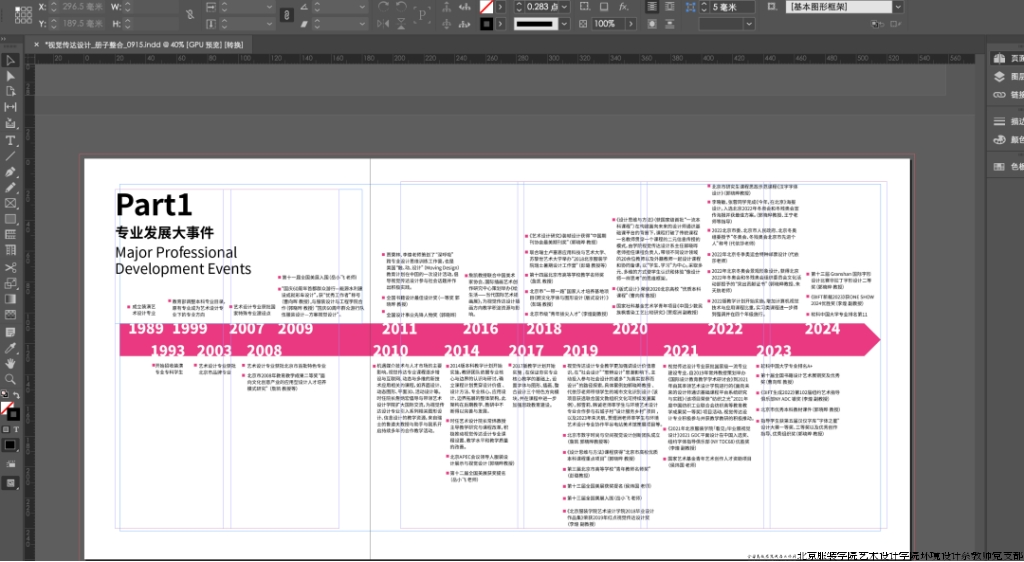Select the Direct Selection tool

tap(10, 76)
